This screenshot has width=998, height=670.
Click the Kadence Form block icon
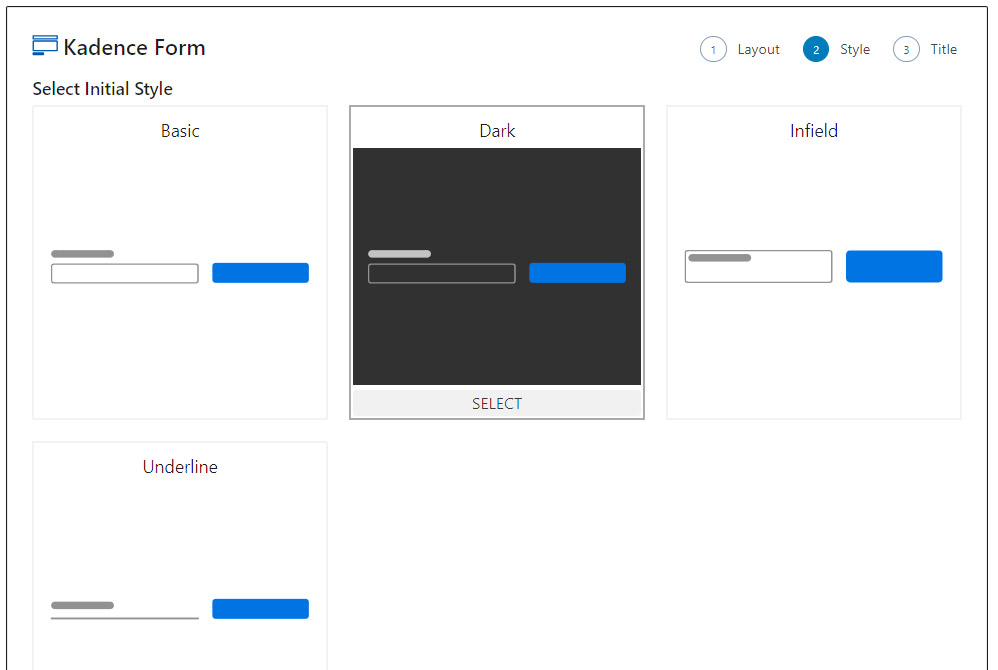(45, 46)
